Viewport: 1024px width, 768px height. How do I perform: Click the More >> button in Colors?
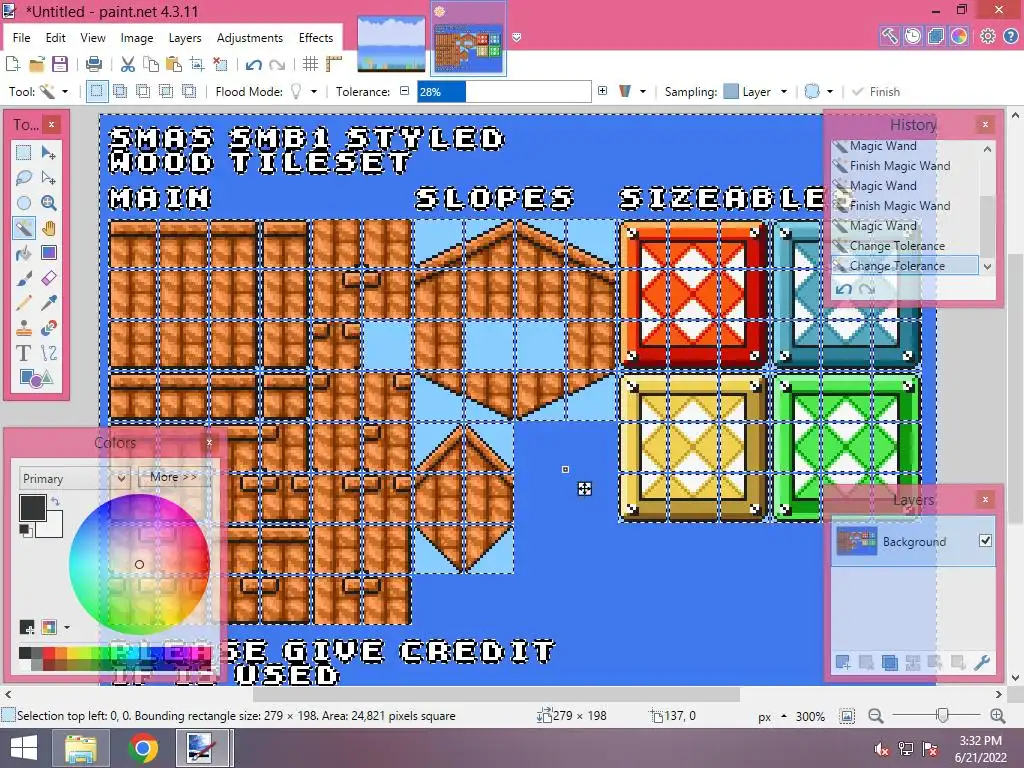[173, 477]
